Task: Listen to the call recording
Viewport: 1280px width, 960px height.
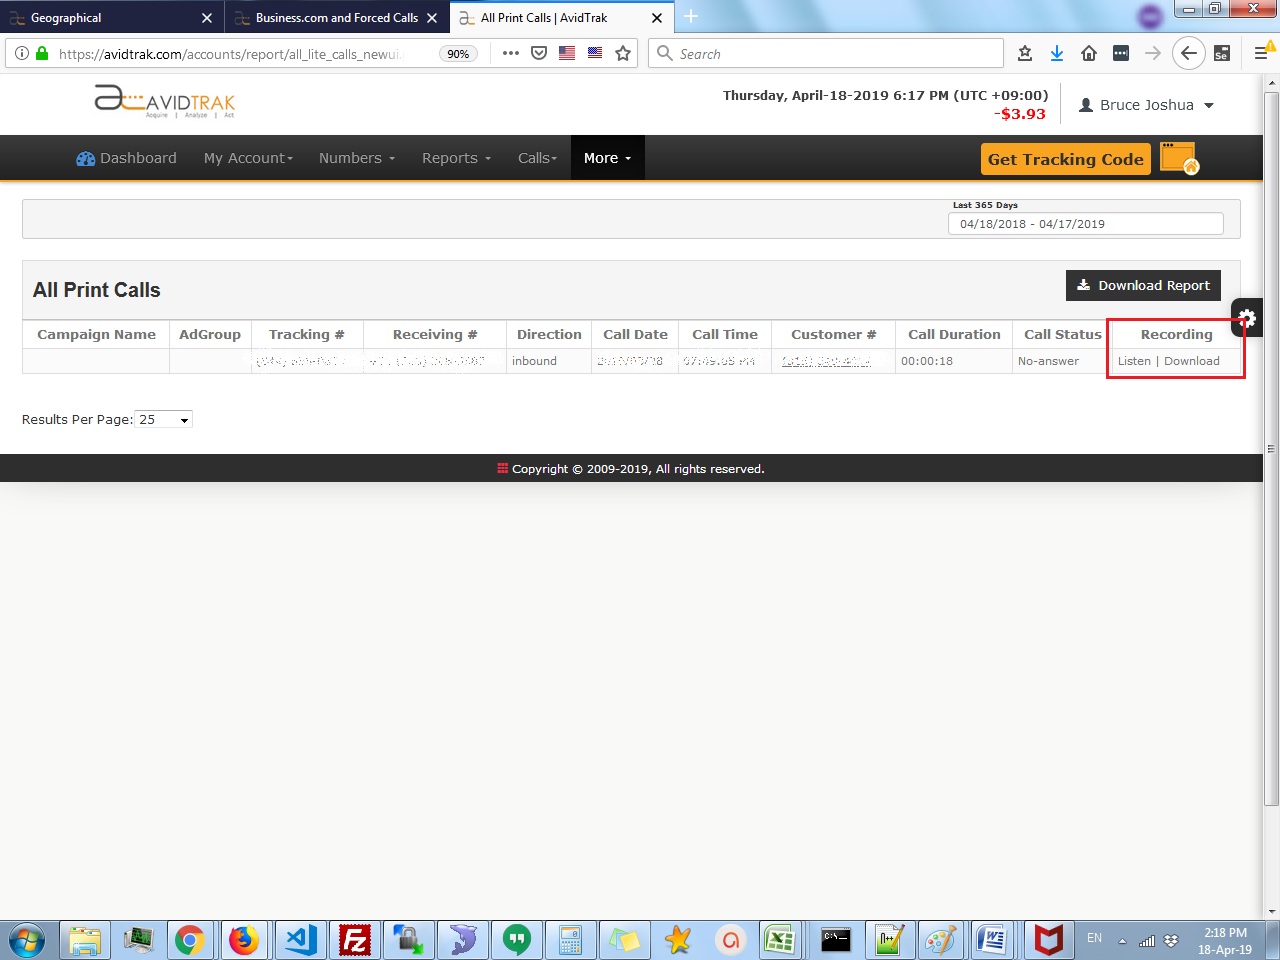Action: tap(1134, 361)
